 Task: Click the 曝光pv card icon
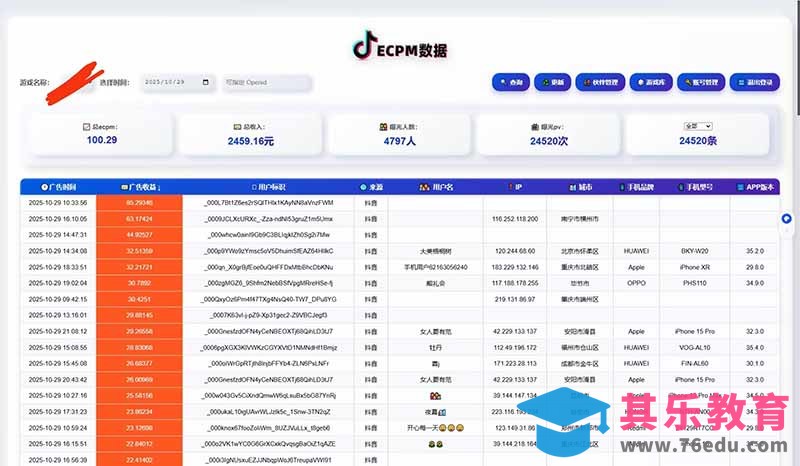coord(535,127)
